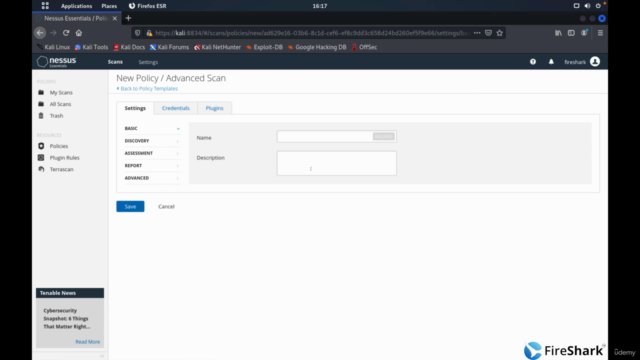
Task: Collapse the BASIC settings section
Action: (152, 128)
